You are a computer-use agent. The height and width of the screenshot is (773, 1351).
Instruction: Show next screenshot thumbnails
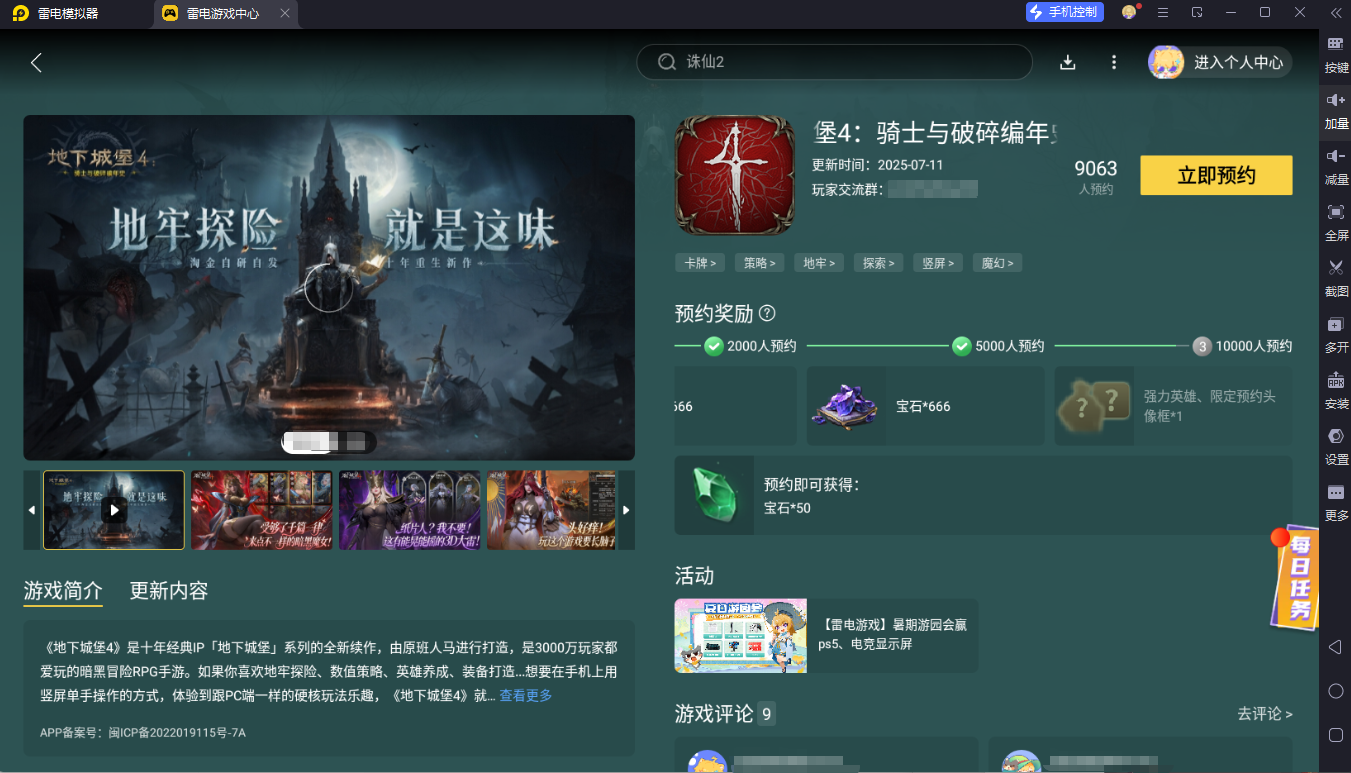point(627,510)
